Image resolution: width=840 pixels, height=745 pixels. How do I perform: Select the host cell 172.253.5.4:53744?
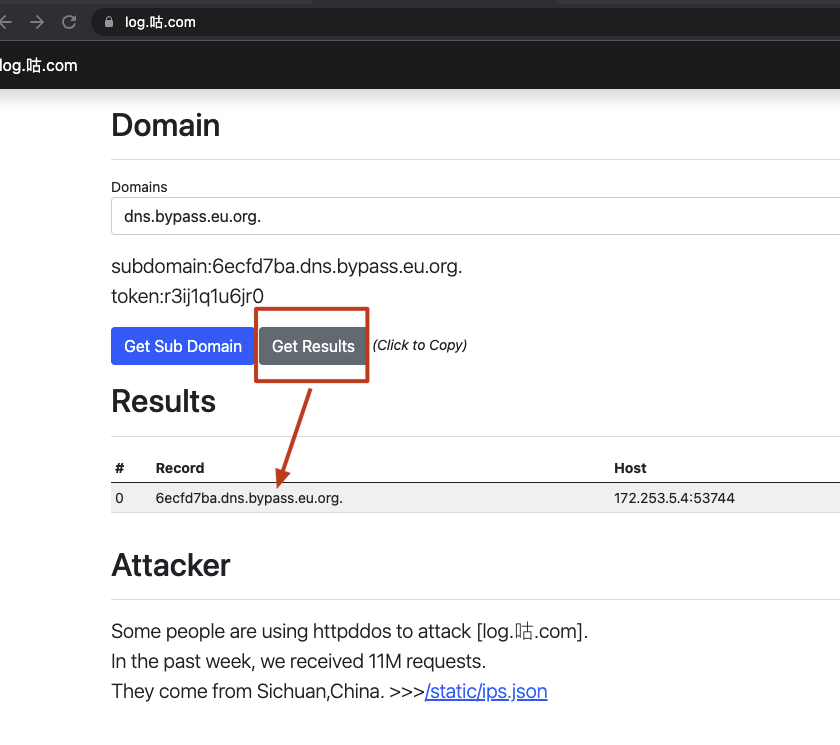(674, 498)
